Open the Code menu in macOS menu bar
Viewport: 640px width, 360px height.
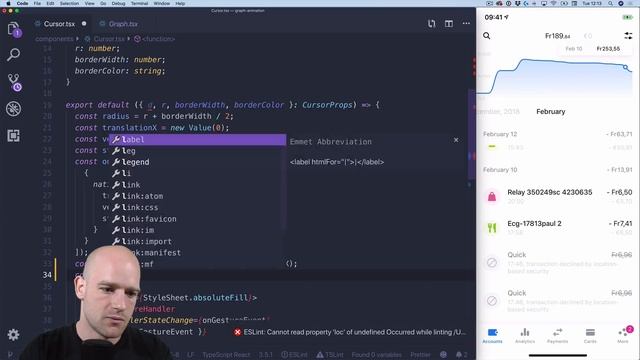pos(22,3)
